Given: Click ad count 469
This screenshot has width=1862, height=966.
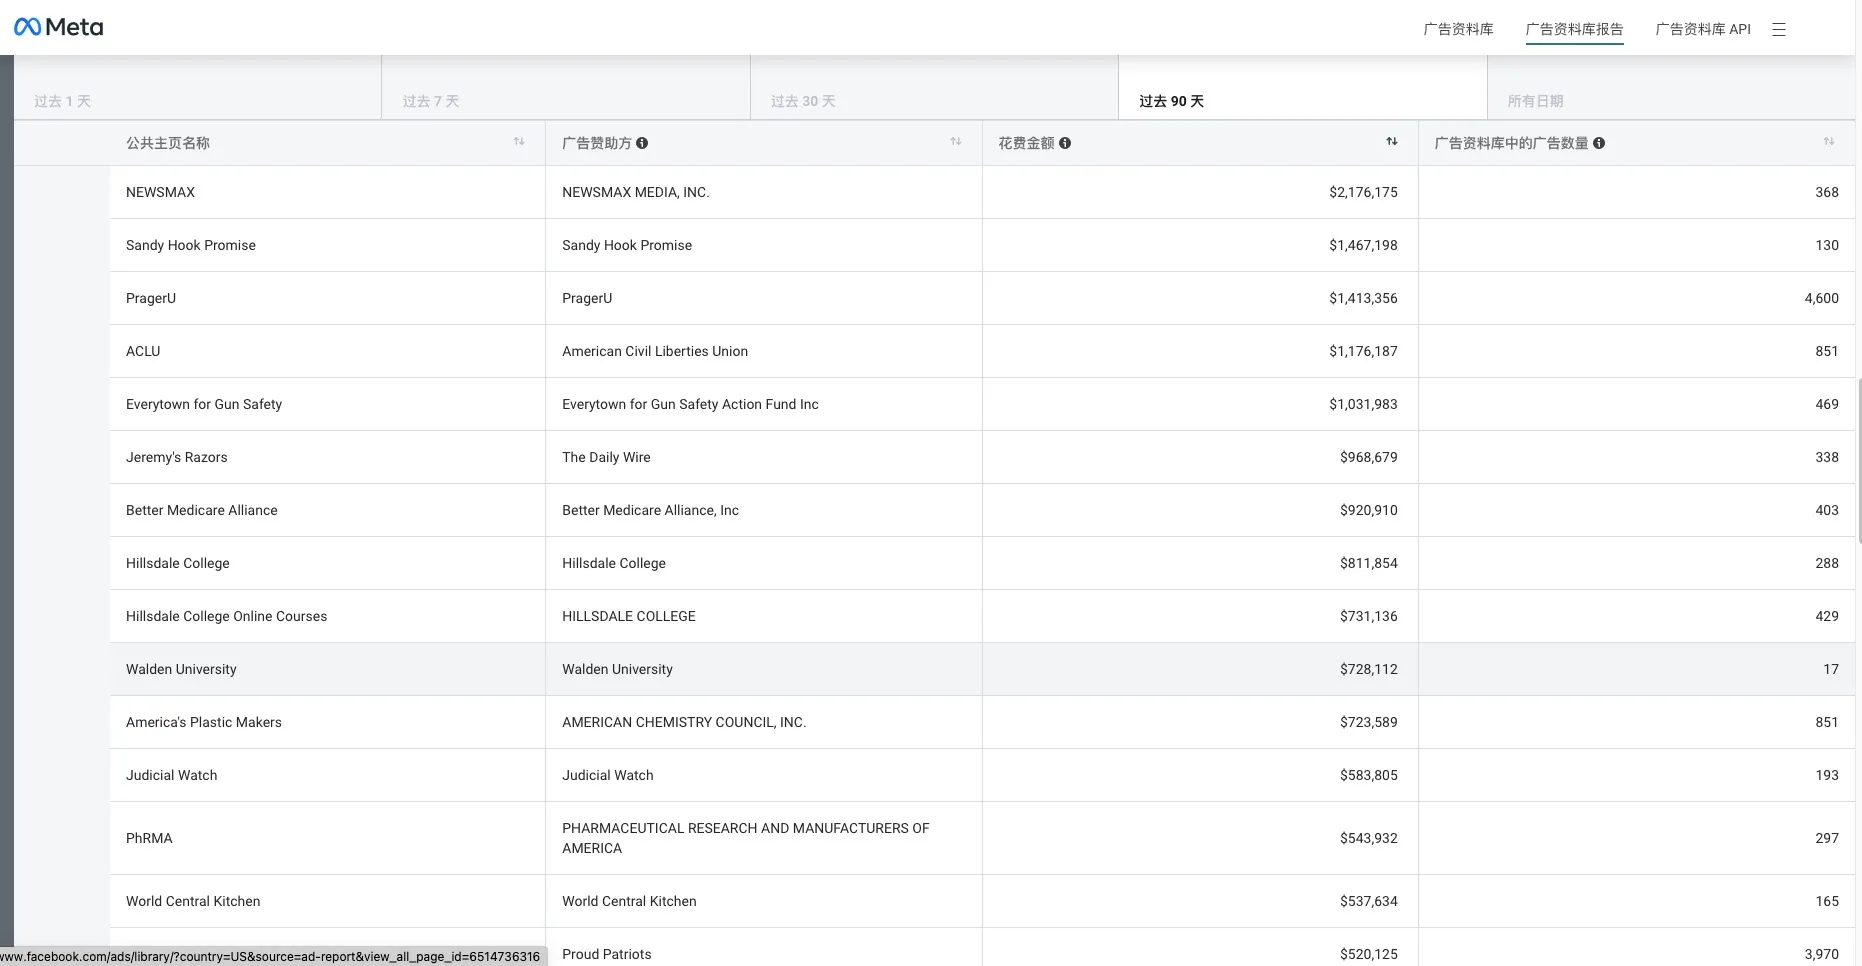Looking at the screenshot, I should (x=1827, y=404).
